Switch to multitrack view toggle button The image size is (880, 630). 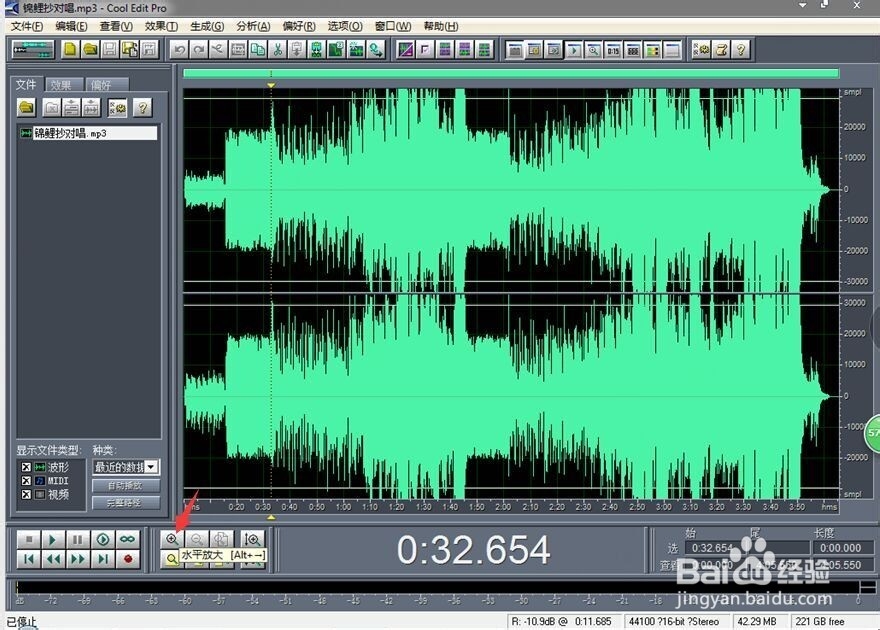[x=33, y=50]
